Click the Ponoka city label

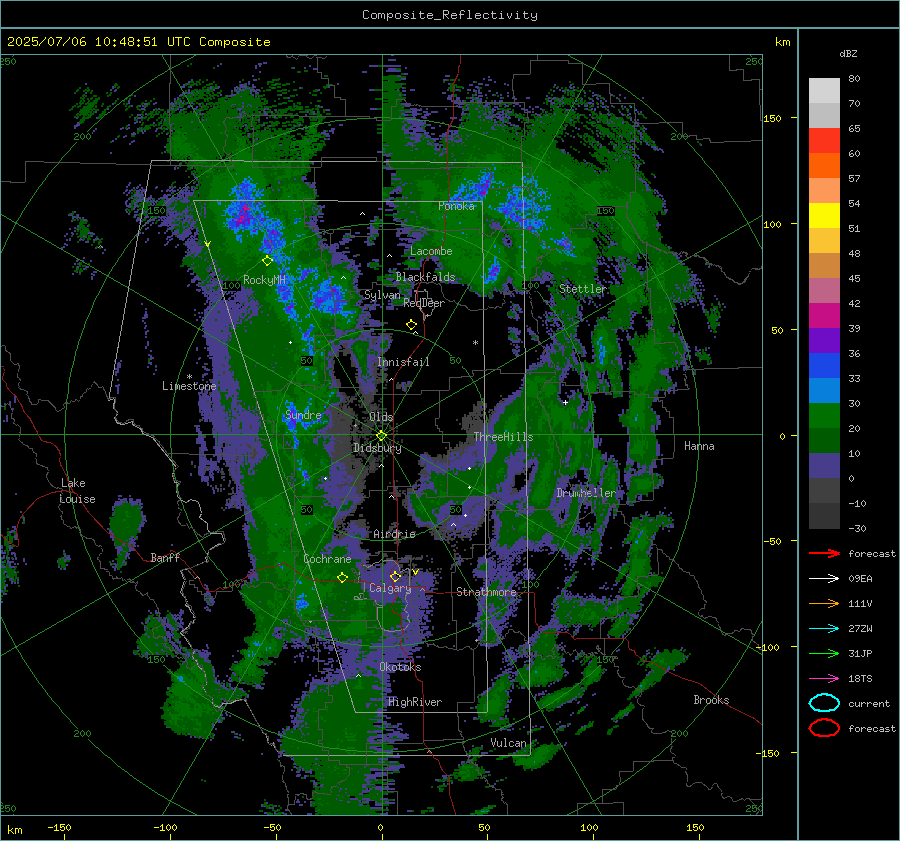(x=456, y=206)
